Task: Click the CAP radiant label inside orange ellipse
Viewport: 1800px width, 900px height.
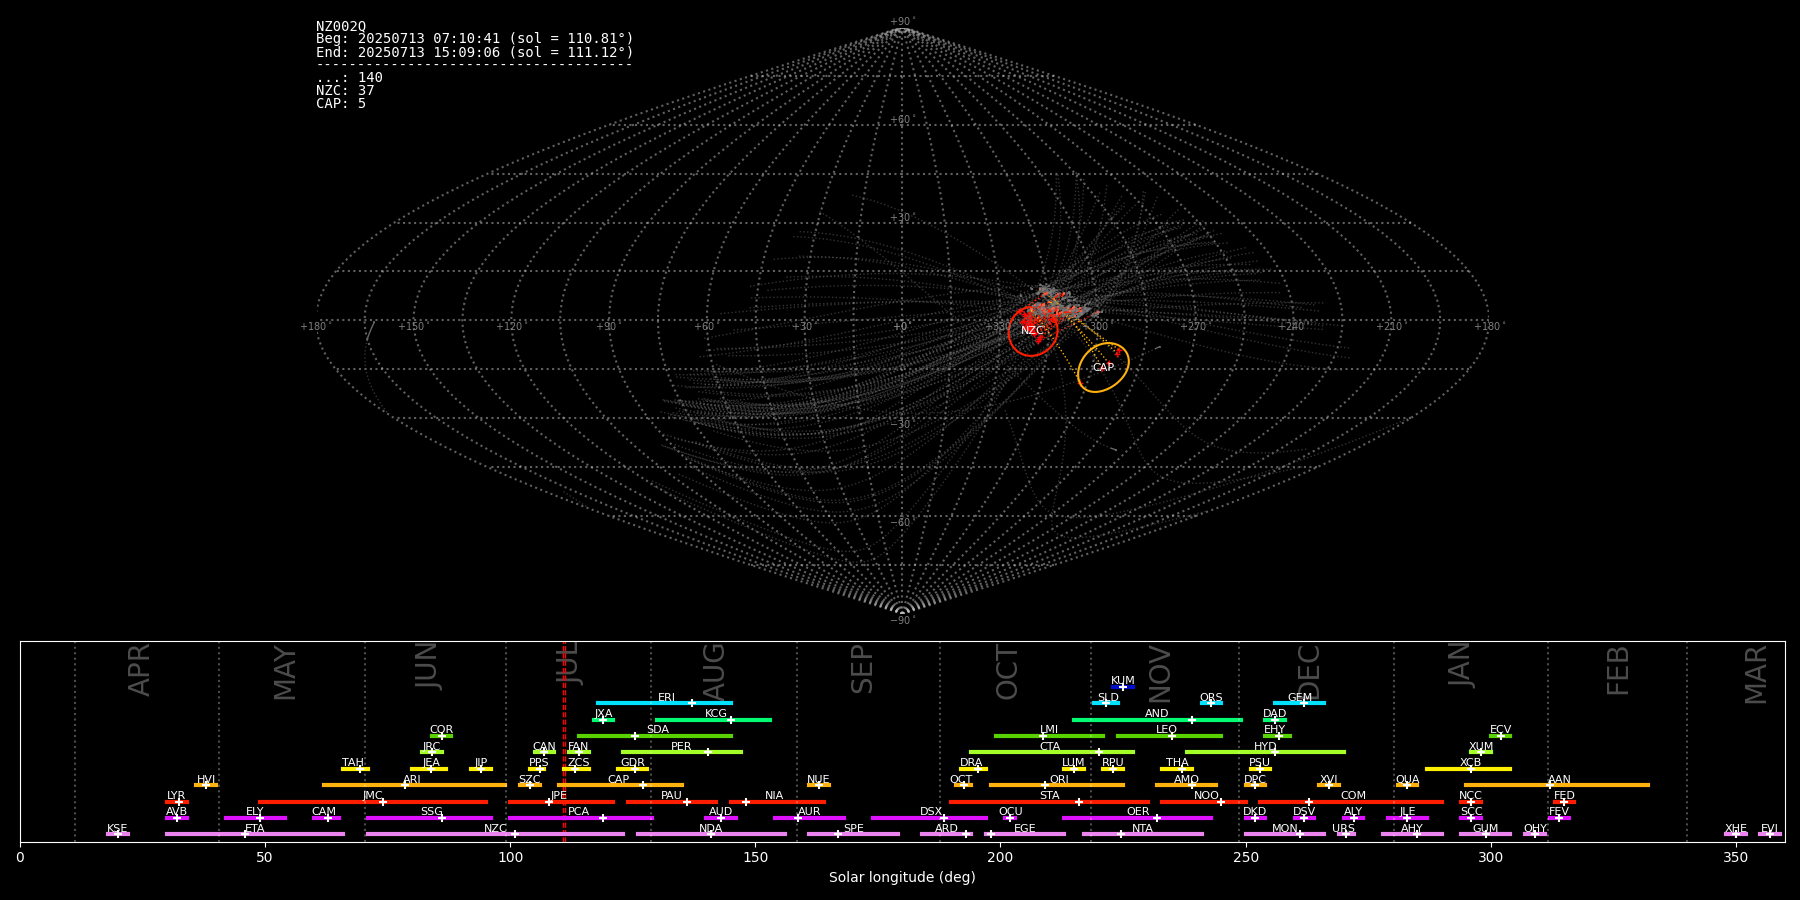Action: (1103, 367)
